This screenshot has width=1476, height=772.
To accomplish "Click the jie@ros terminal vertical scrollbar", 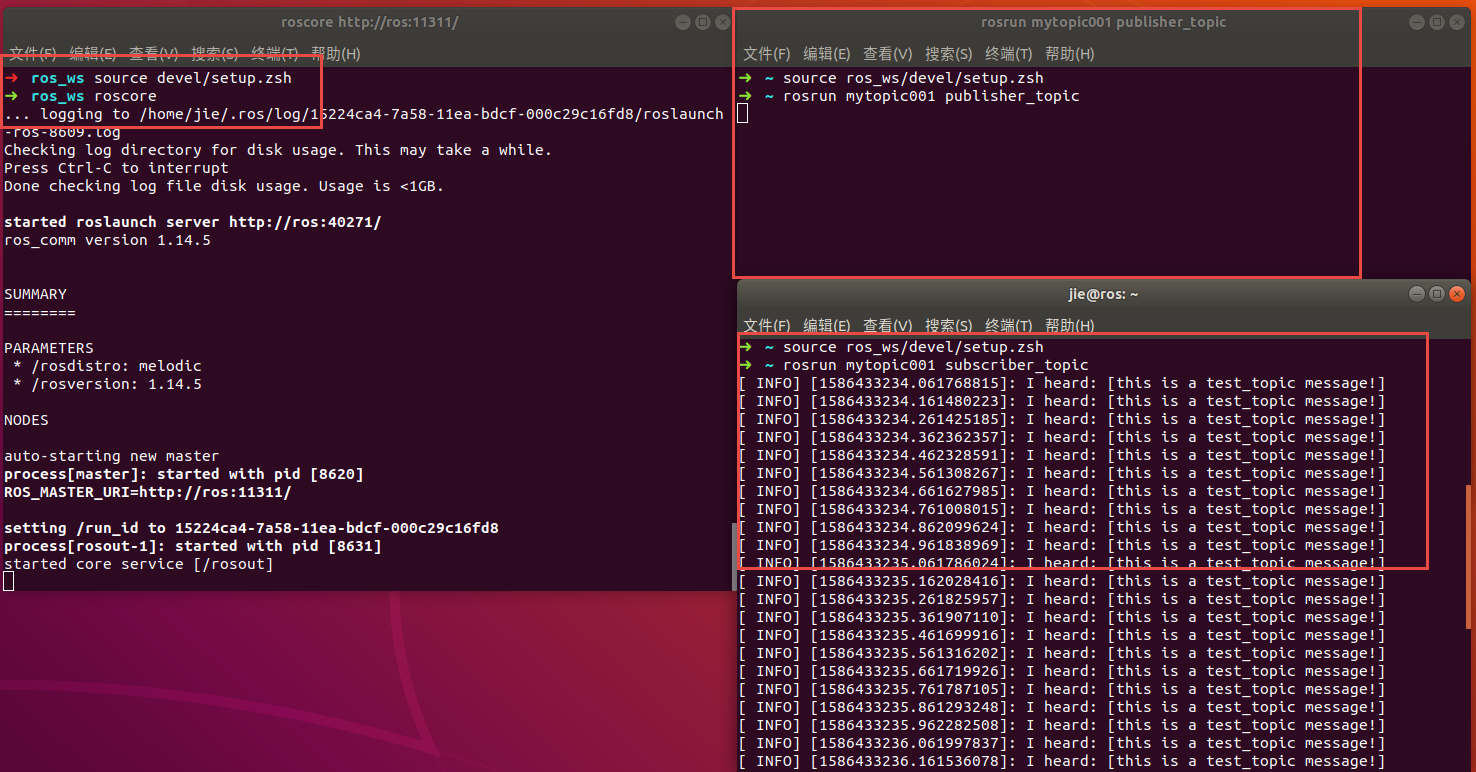I will [x=1469, y=555].
